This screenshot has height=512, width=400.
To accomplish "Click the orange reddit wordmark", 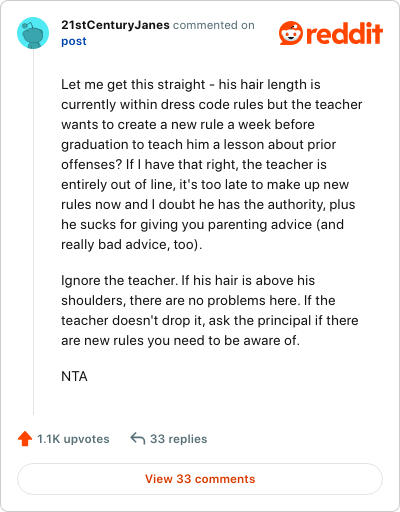I will (344, 33).
